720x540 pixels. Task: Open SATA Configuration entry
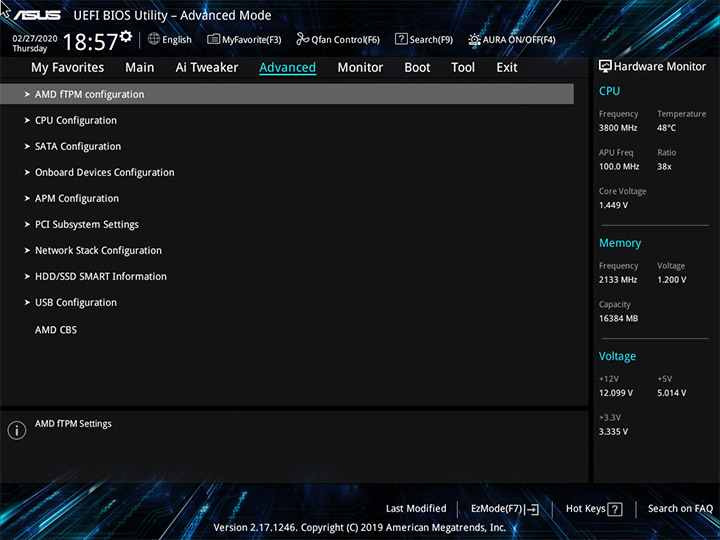point(78,146)
